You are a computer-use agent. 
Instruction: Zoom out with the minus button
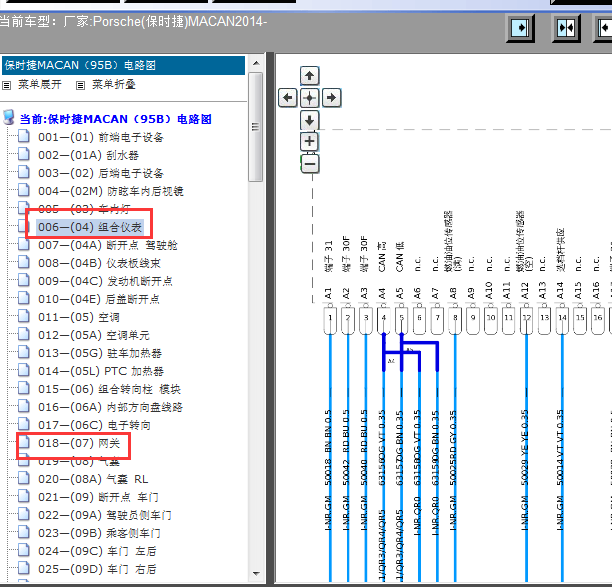pos(310,164)
